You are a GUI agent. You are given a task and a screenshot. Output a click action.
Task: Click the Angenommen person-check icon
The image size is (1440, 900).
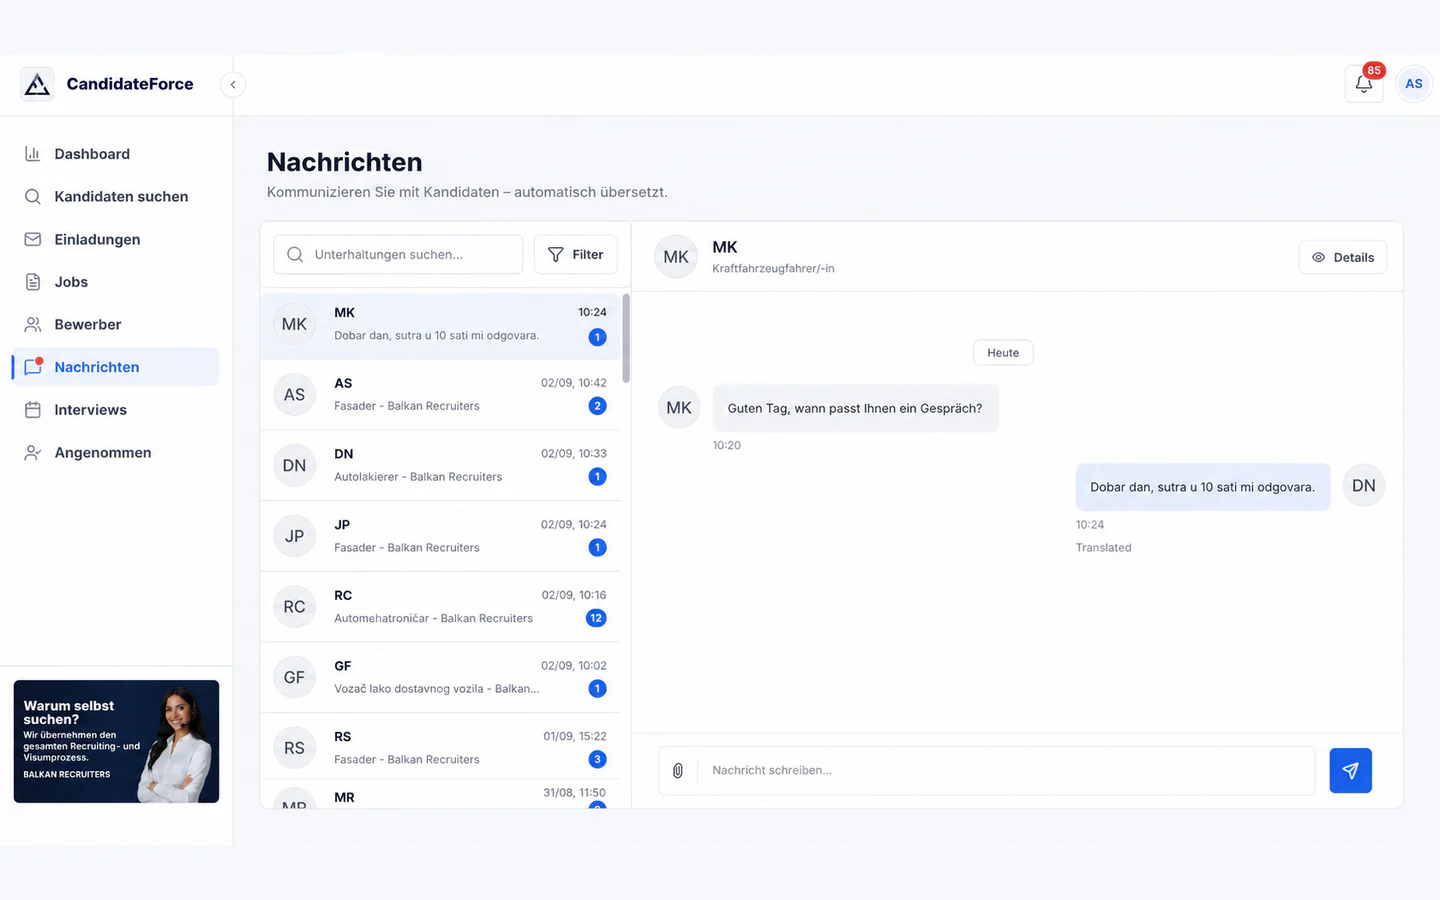point(33,453)
